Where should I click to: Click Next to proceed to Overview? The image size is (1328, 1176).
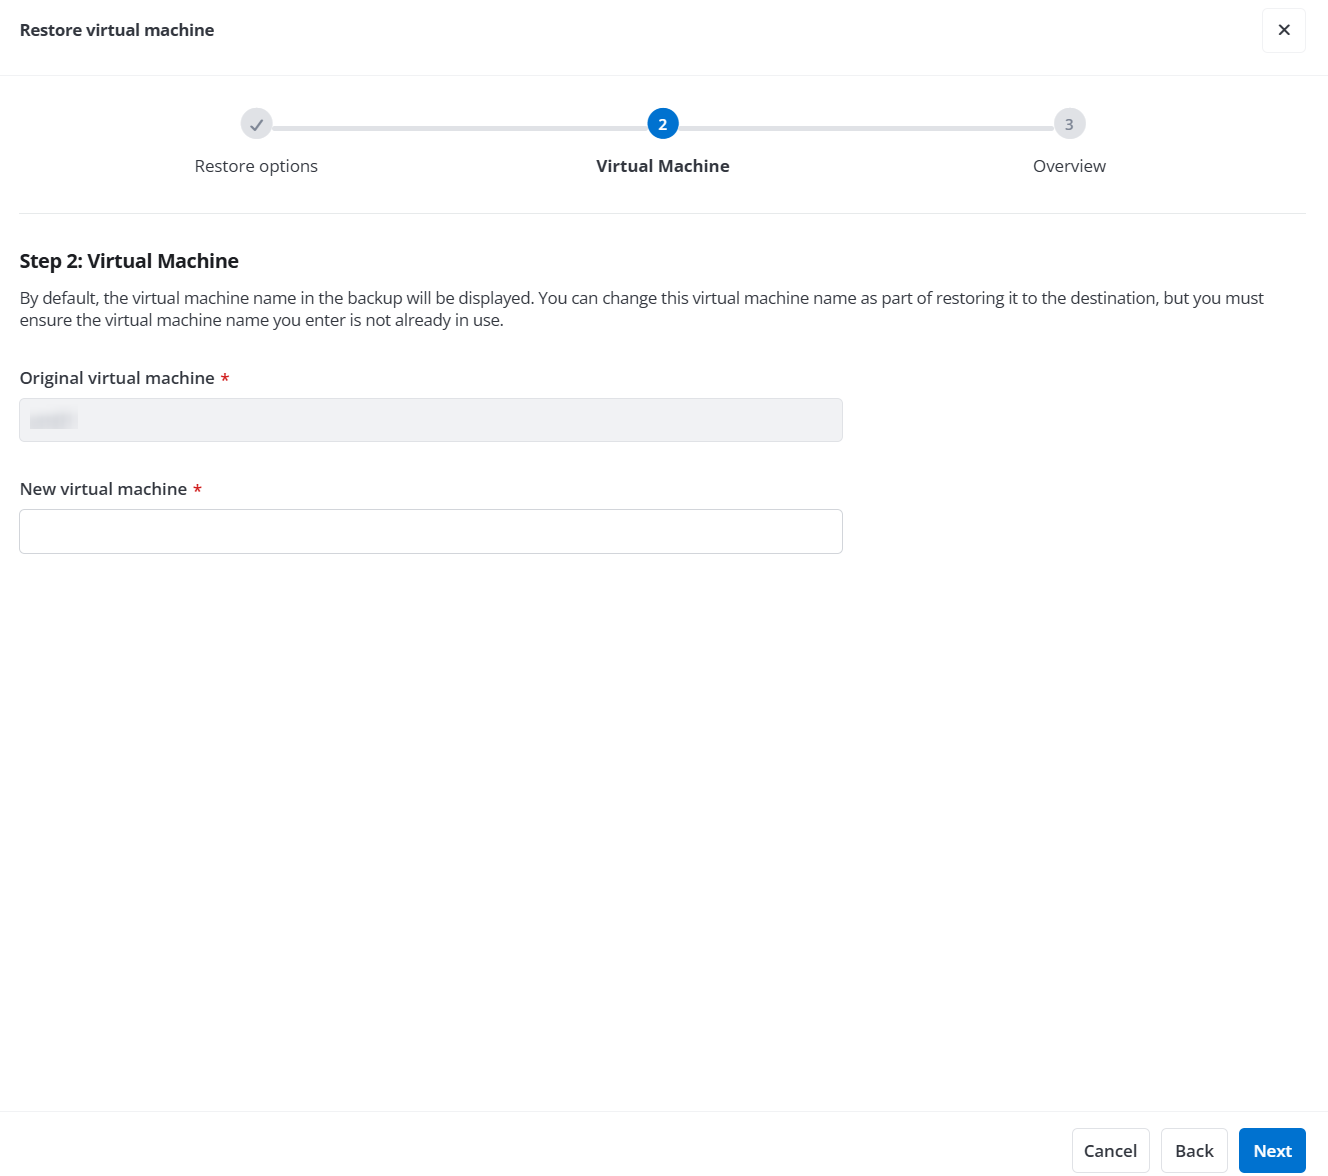pos(1272,1150)
